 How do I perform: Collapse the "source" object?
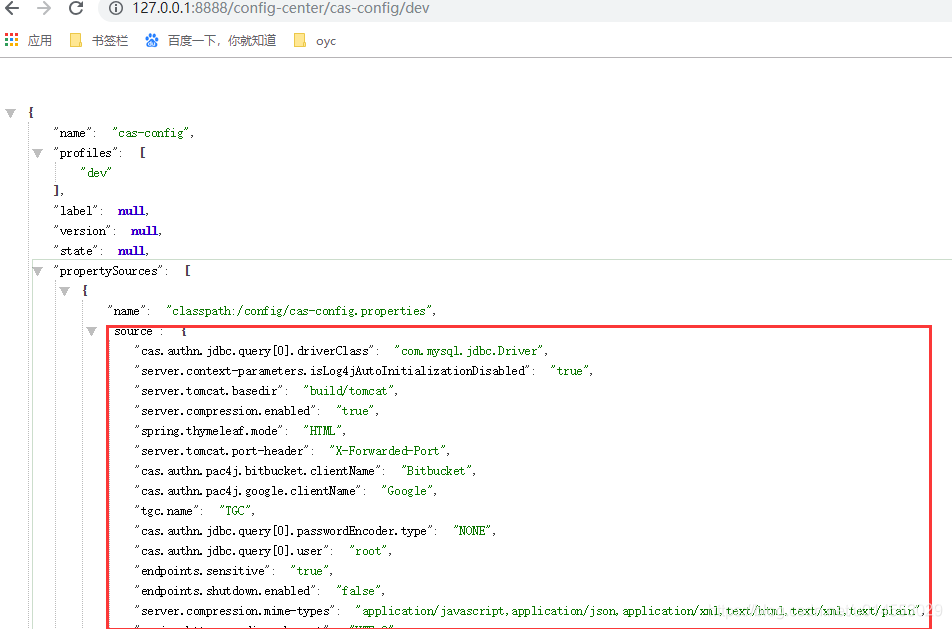tap(92, 331)
